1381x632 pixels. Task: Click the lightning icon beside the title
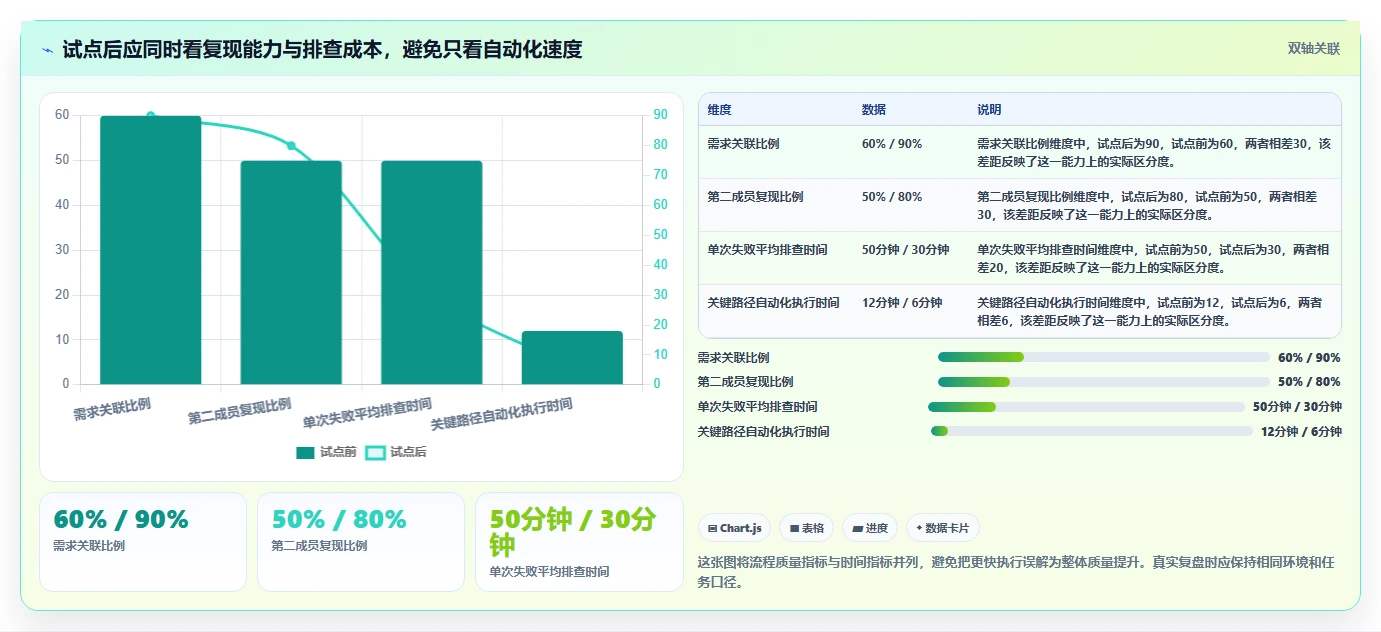(48, 50)
